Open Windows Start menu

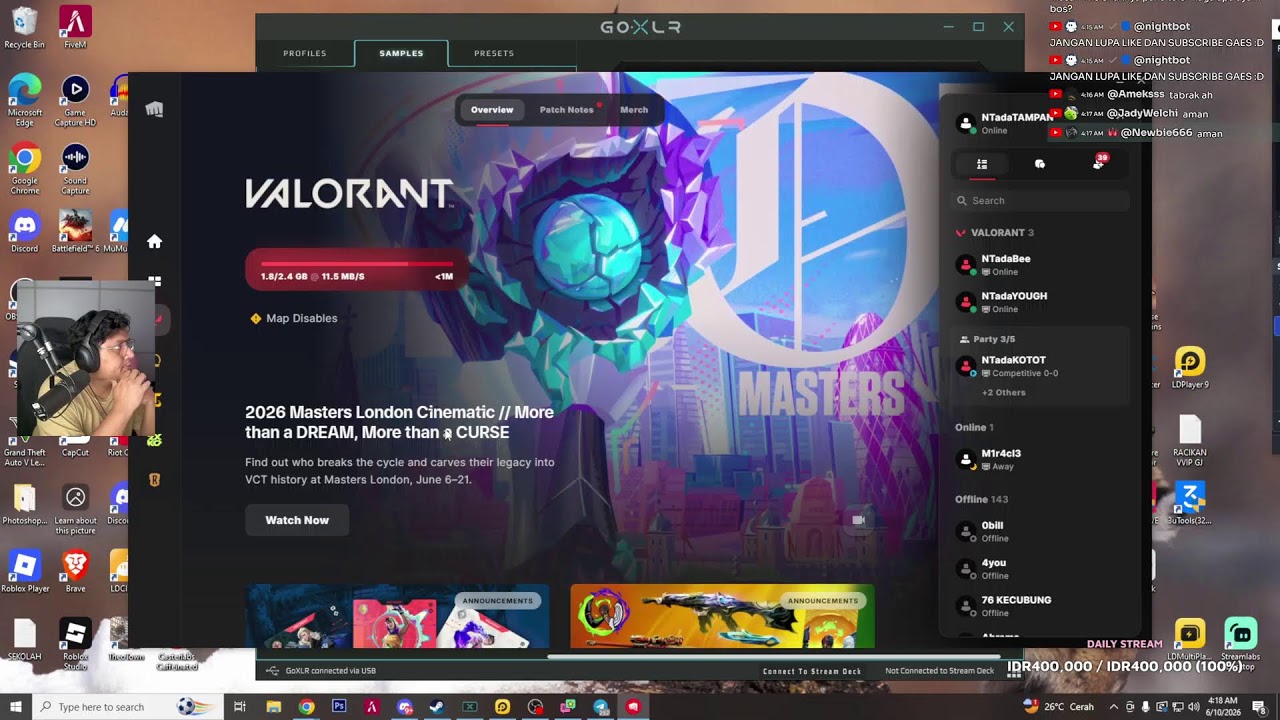click(x=16, y=707)
